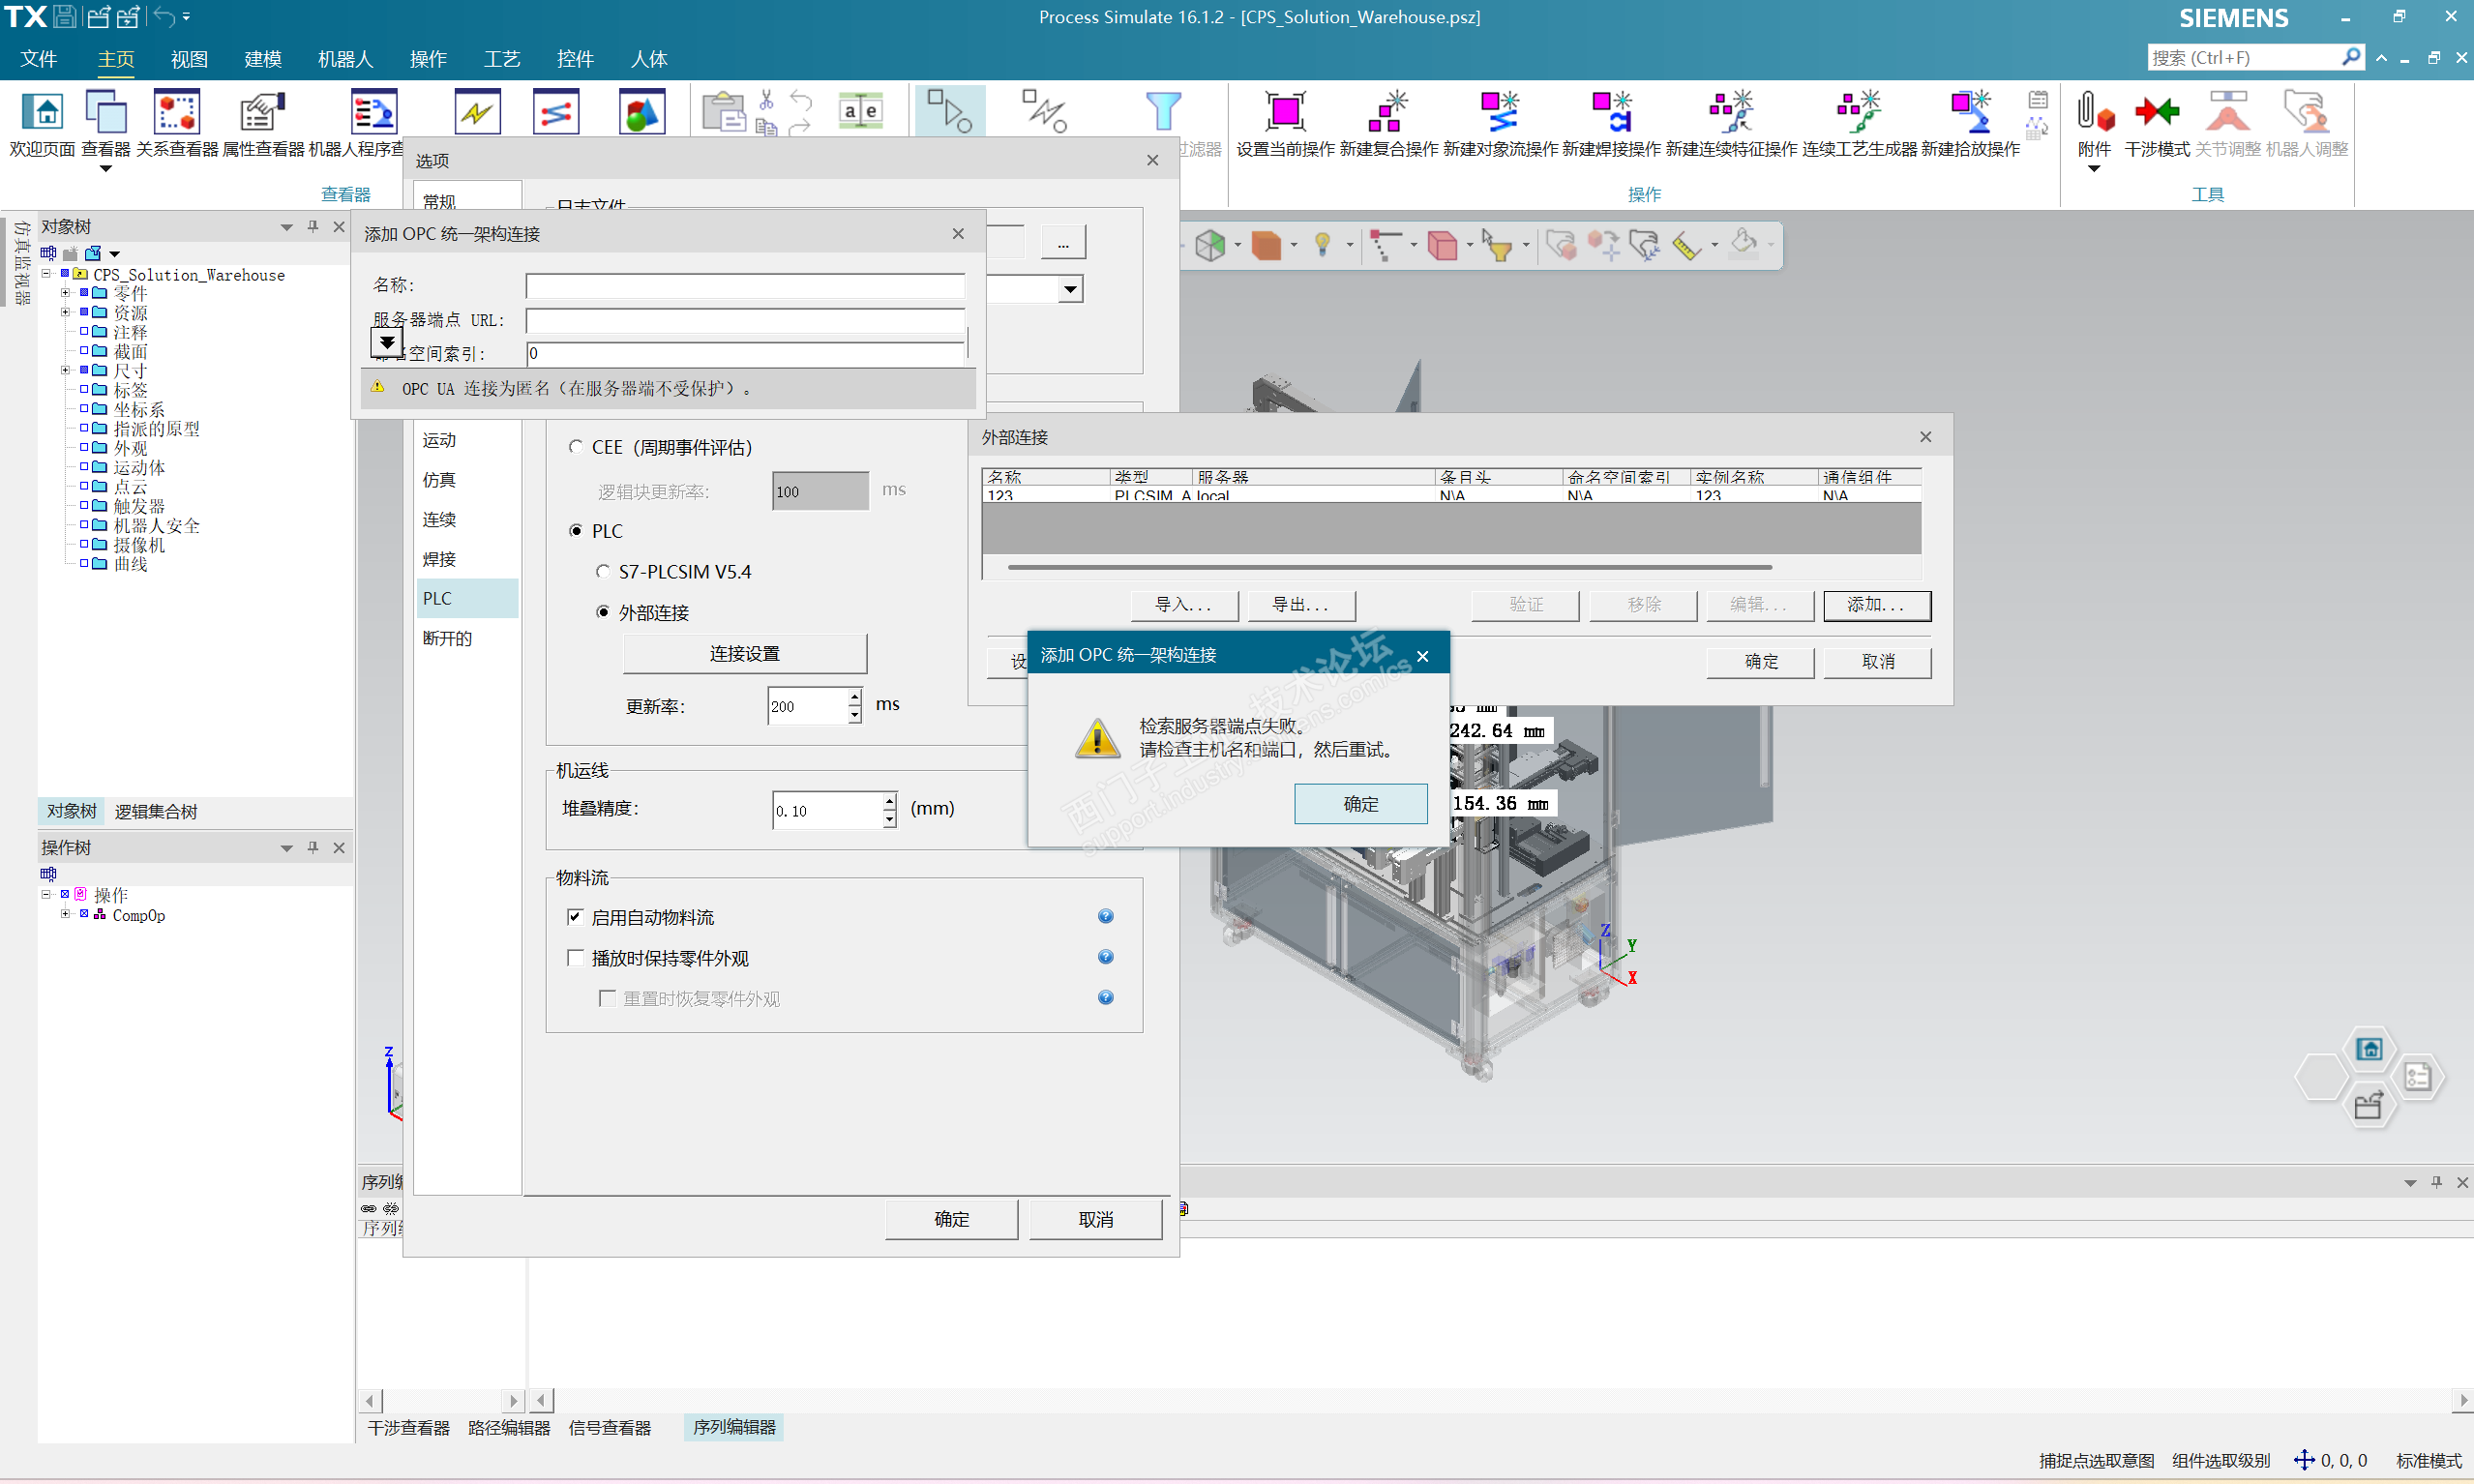This screenshot has height=1484, width=2474.
Task: Switch to the 逻辑集合树 tab
Action: (x=155, y=812)
